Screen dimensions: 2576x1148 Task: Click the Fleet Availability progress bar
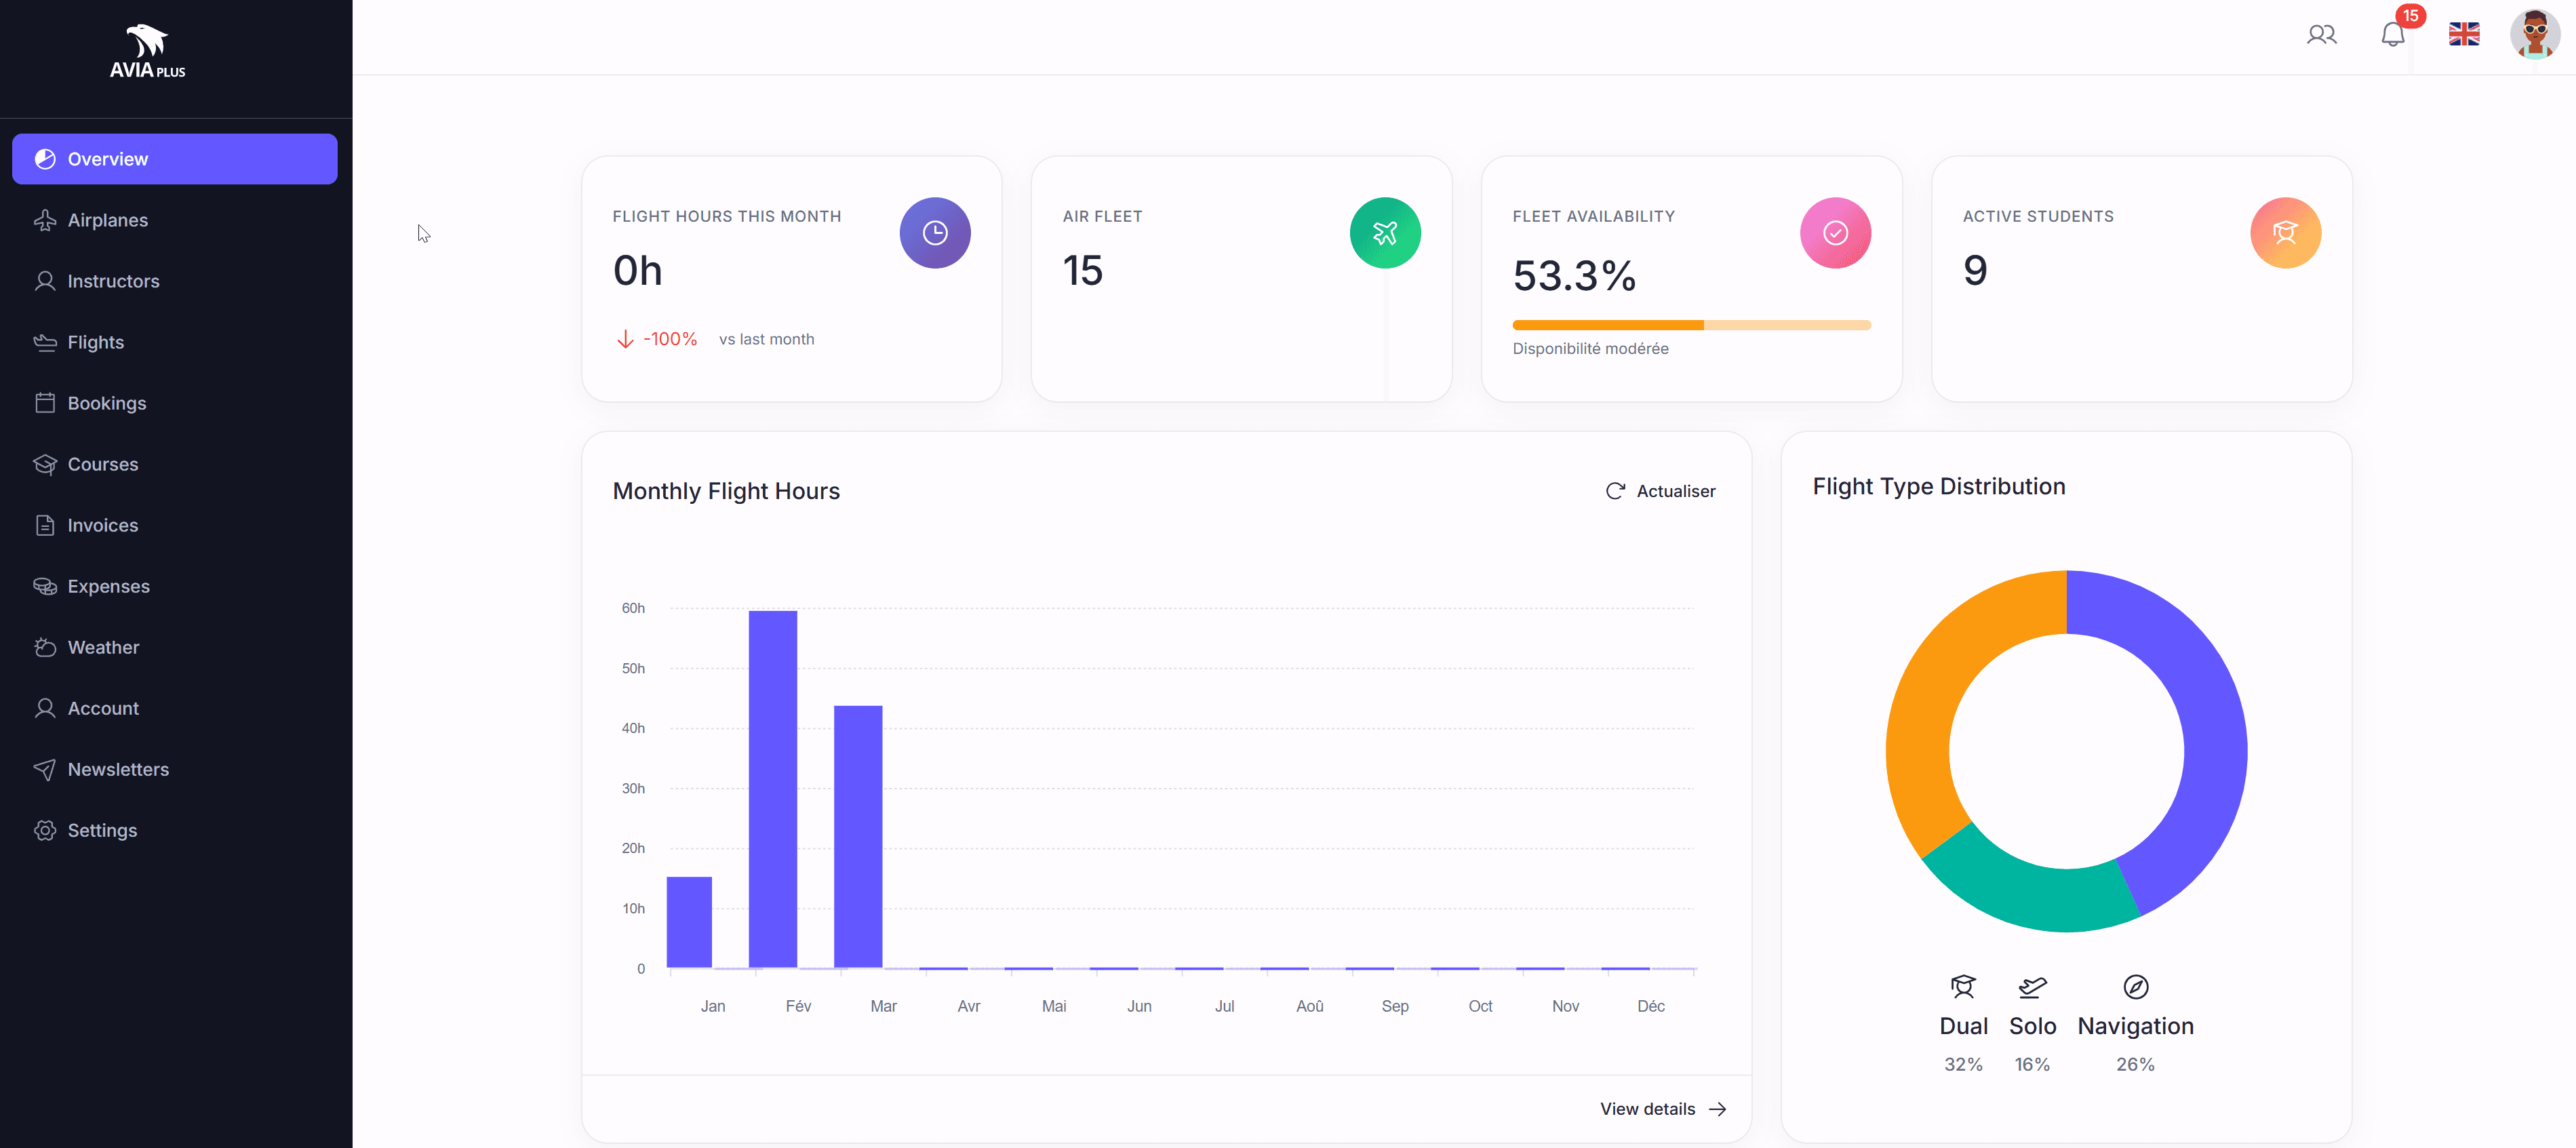tap(1691, 325)
